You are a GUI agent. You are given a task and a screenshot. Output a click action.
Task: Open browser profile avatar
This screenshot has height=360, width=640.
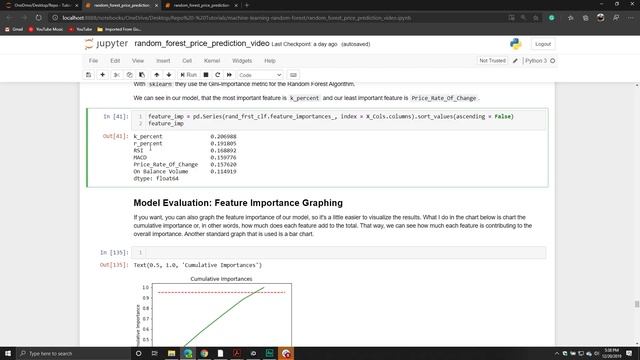point(600,18)
